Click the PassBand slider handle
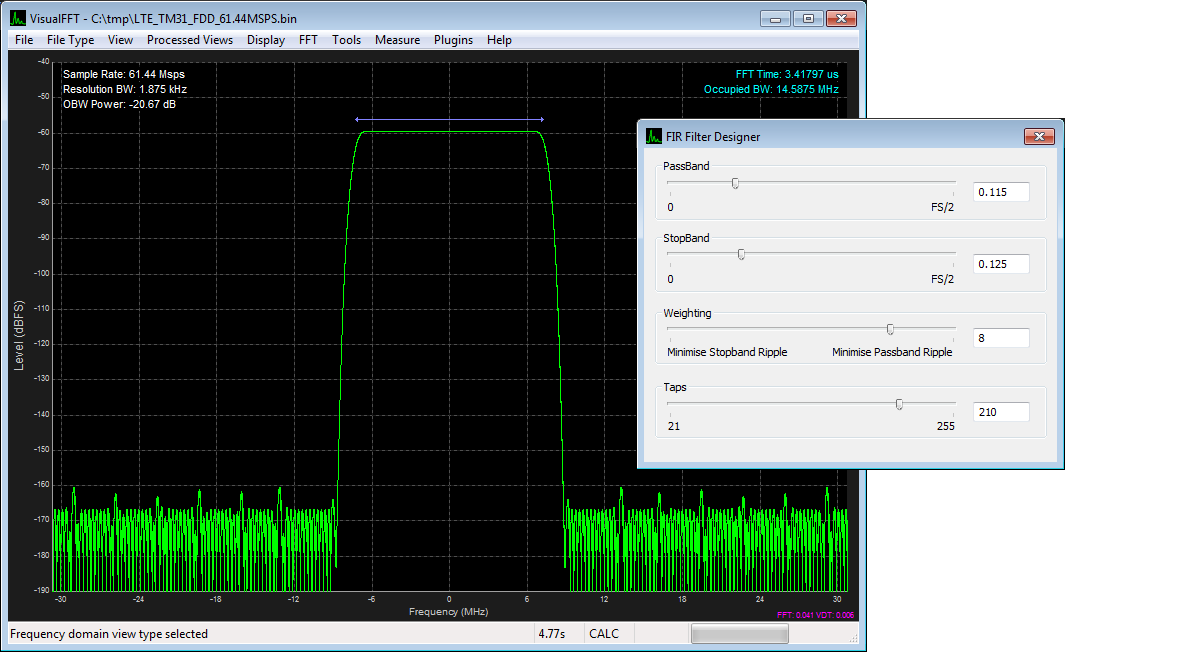This screenshot has width=1200, height=652. (x=735, y=183)
